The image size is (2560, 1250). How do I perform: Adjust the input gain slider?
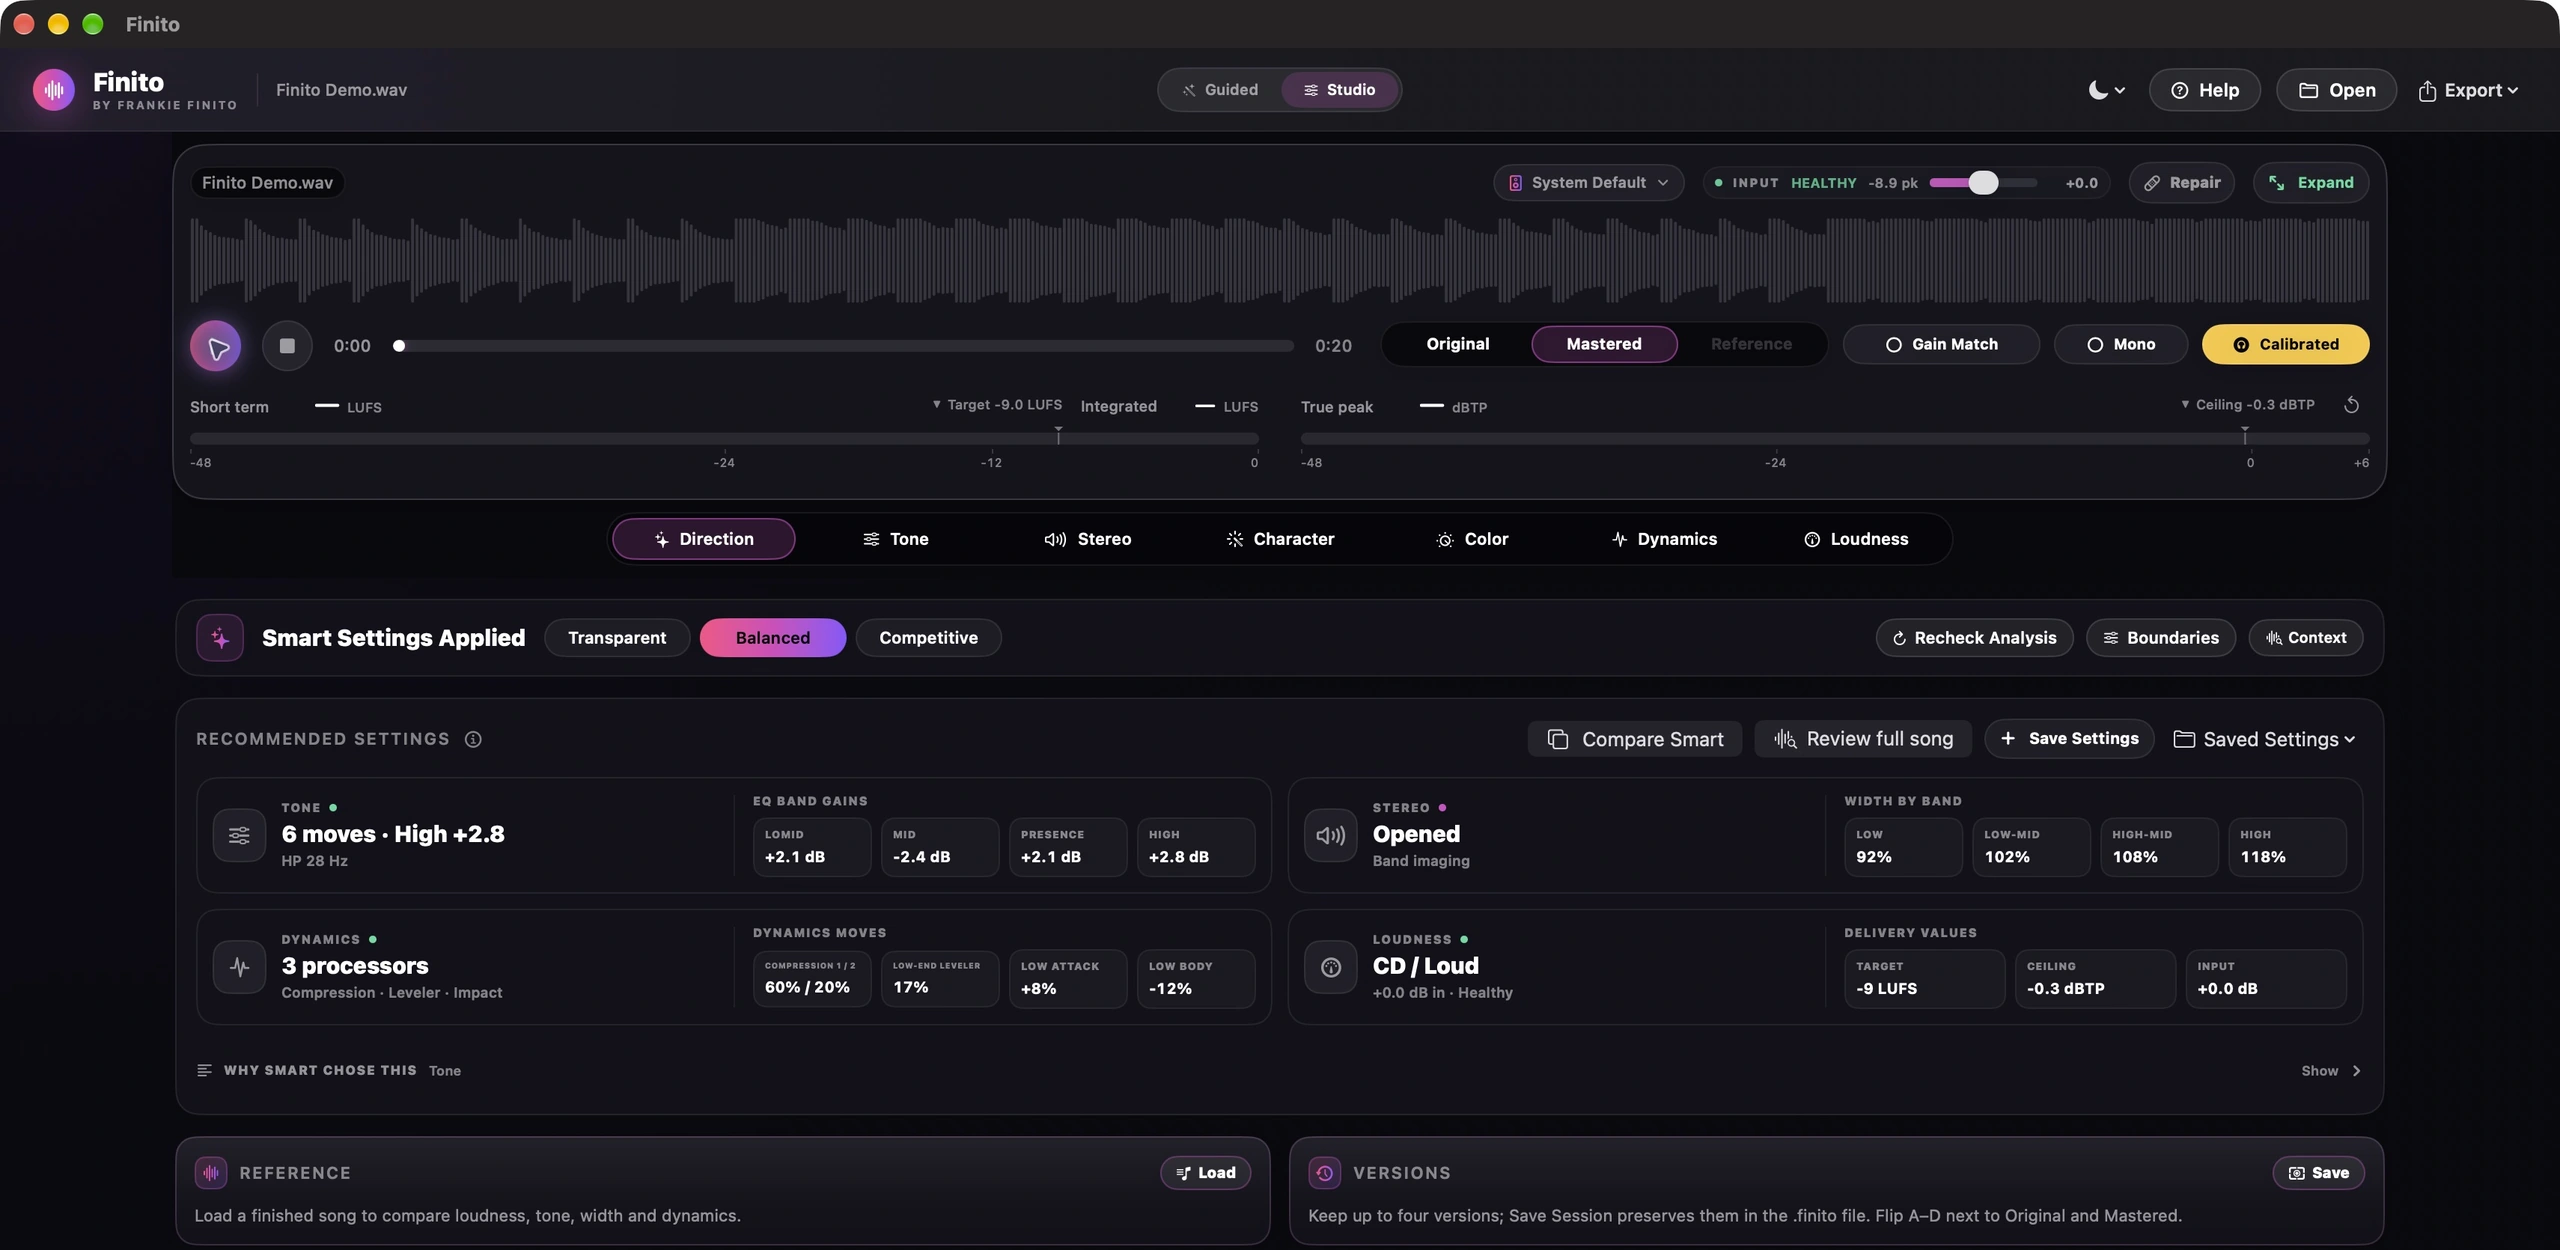point(1983,183)
